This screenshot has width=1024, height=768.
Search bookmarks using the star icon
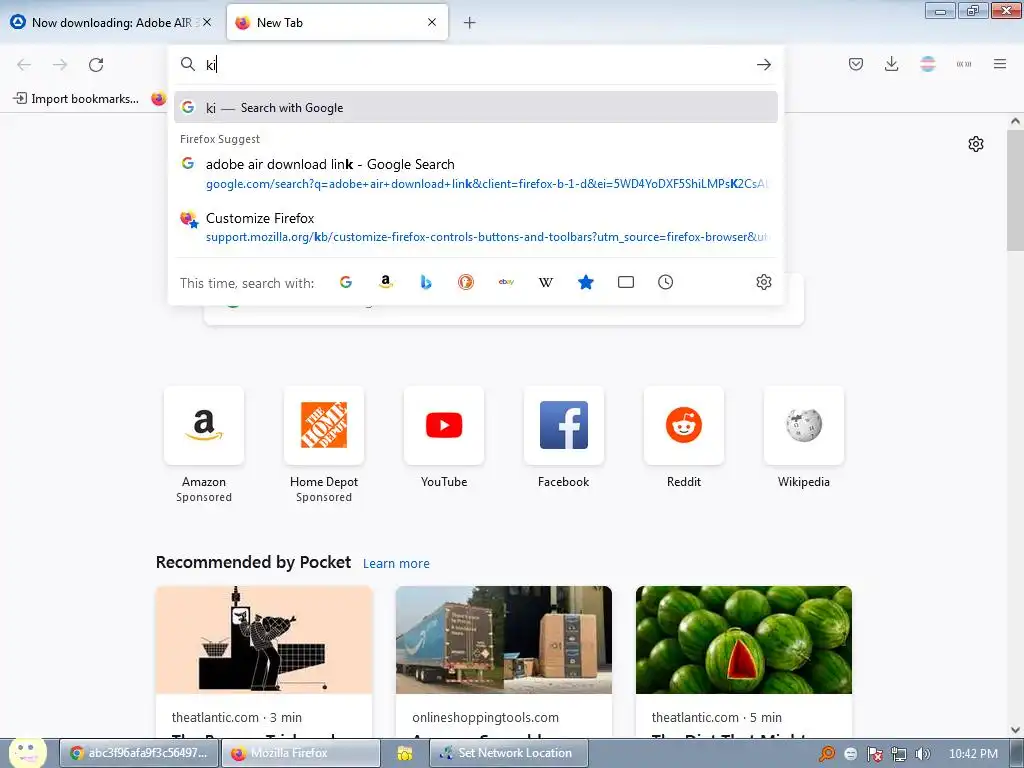click(x=586, y=282)
